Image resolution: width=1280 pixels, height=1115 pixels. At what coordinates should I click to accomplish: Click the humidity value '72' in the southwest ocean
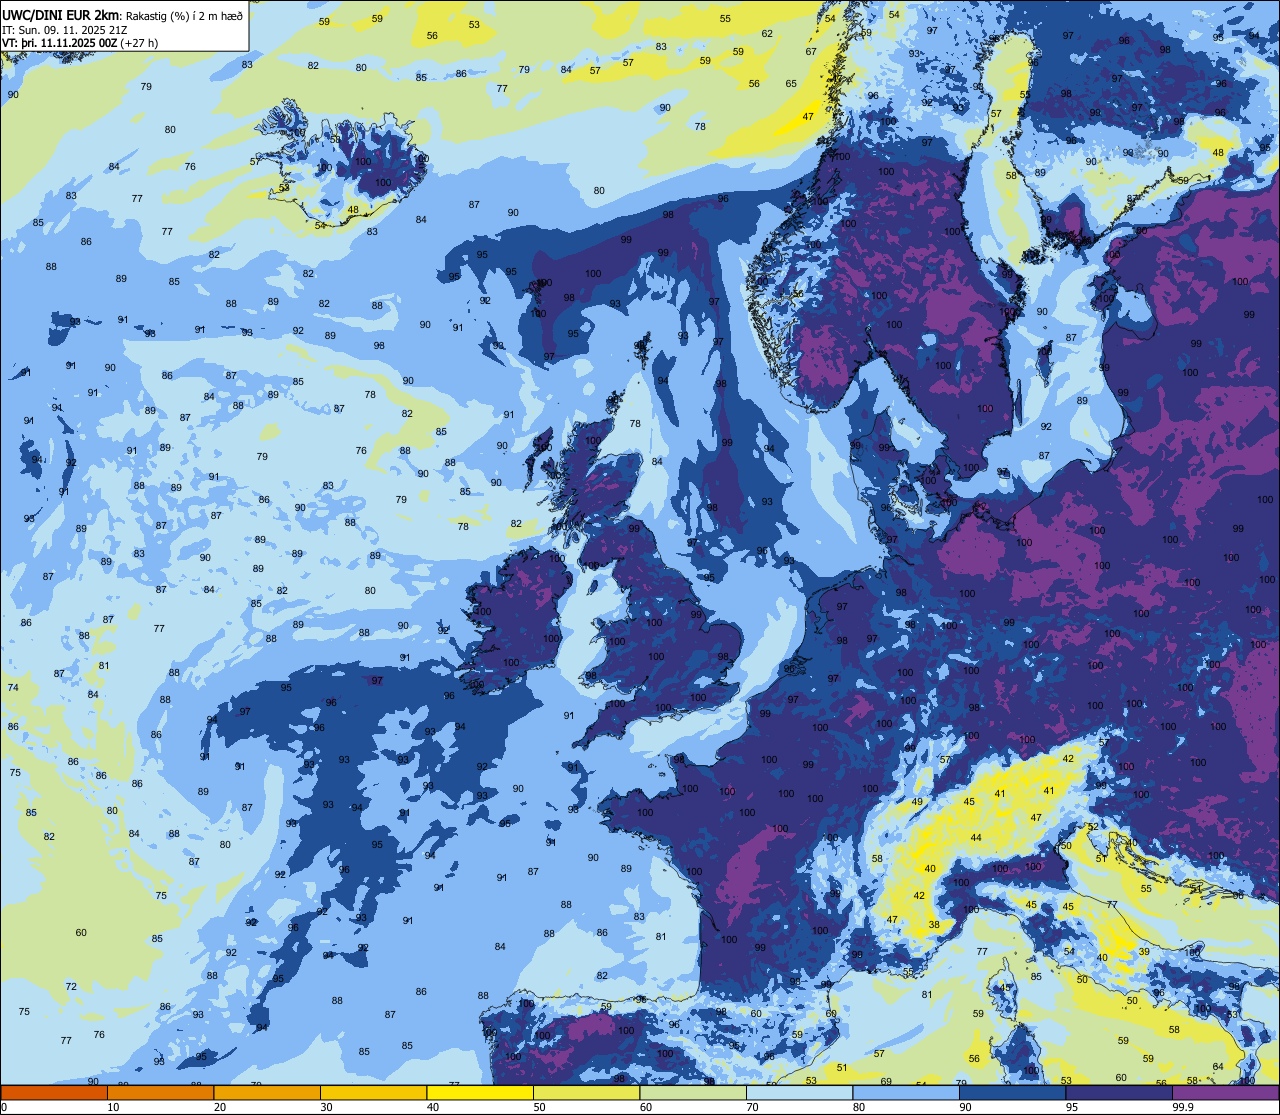(71, 987)
